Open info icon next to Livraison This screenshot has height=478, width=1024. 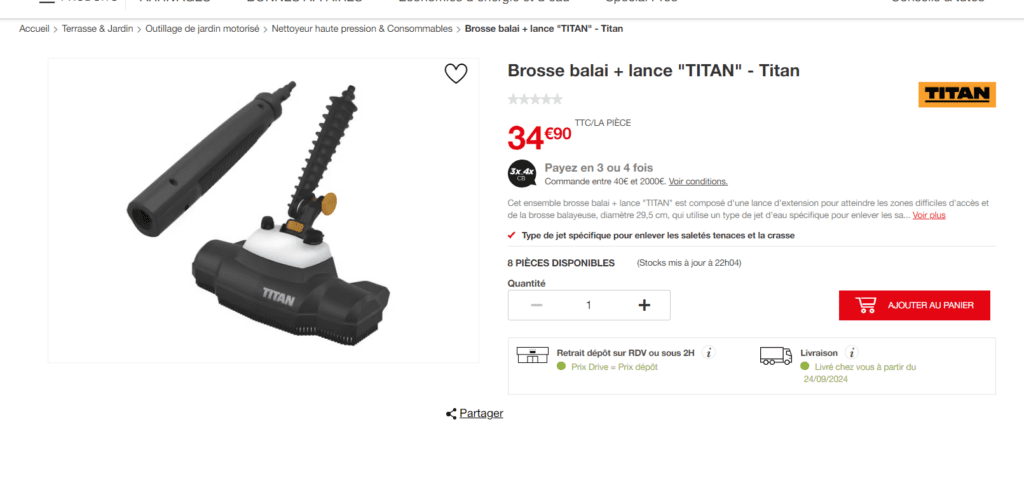tap(851, 353)
